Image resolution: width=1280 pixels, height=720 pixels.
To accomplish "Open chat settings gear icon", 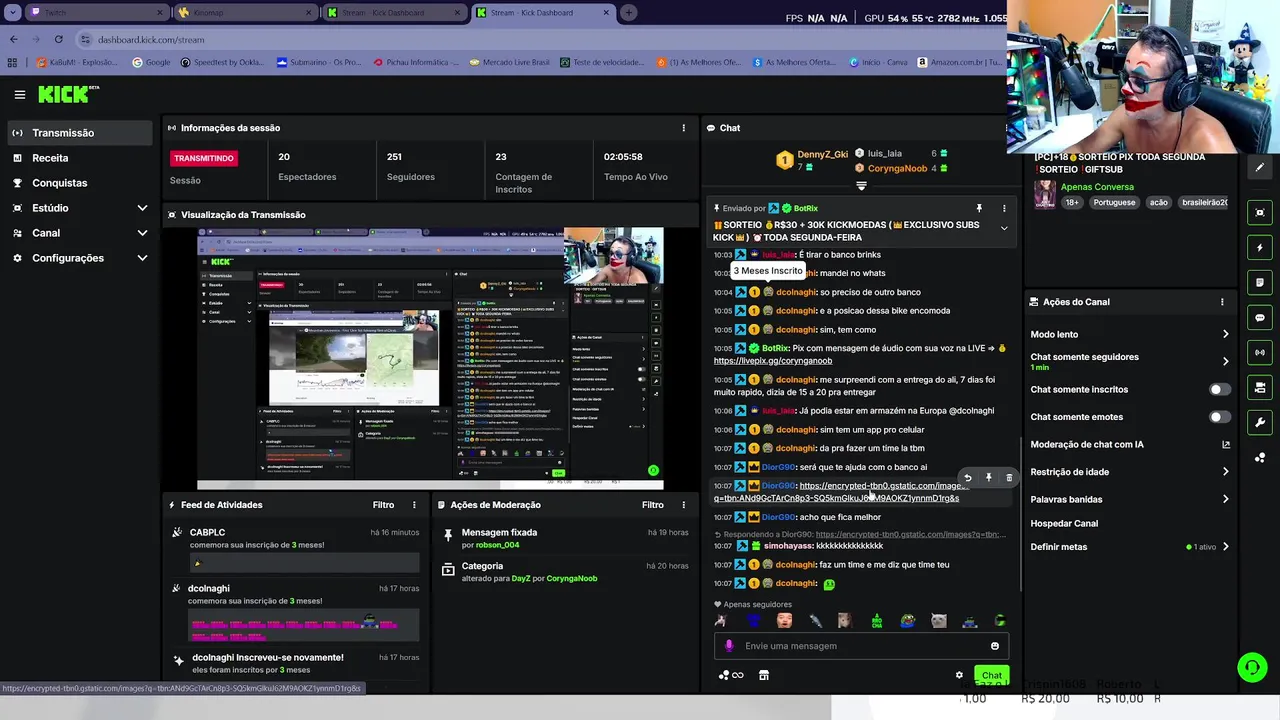I will [959, 675].
